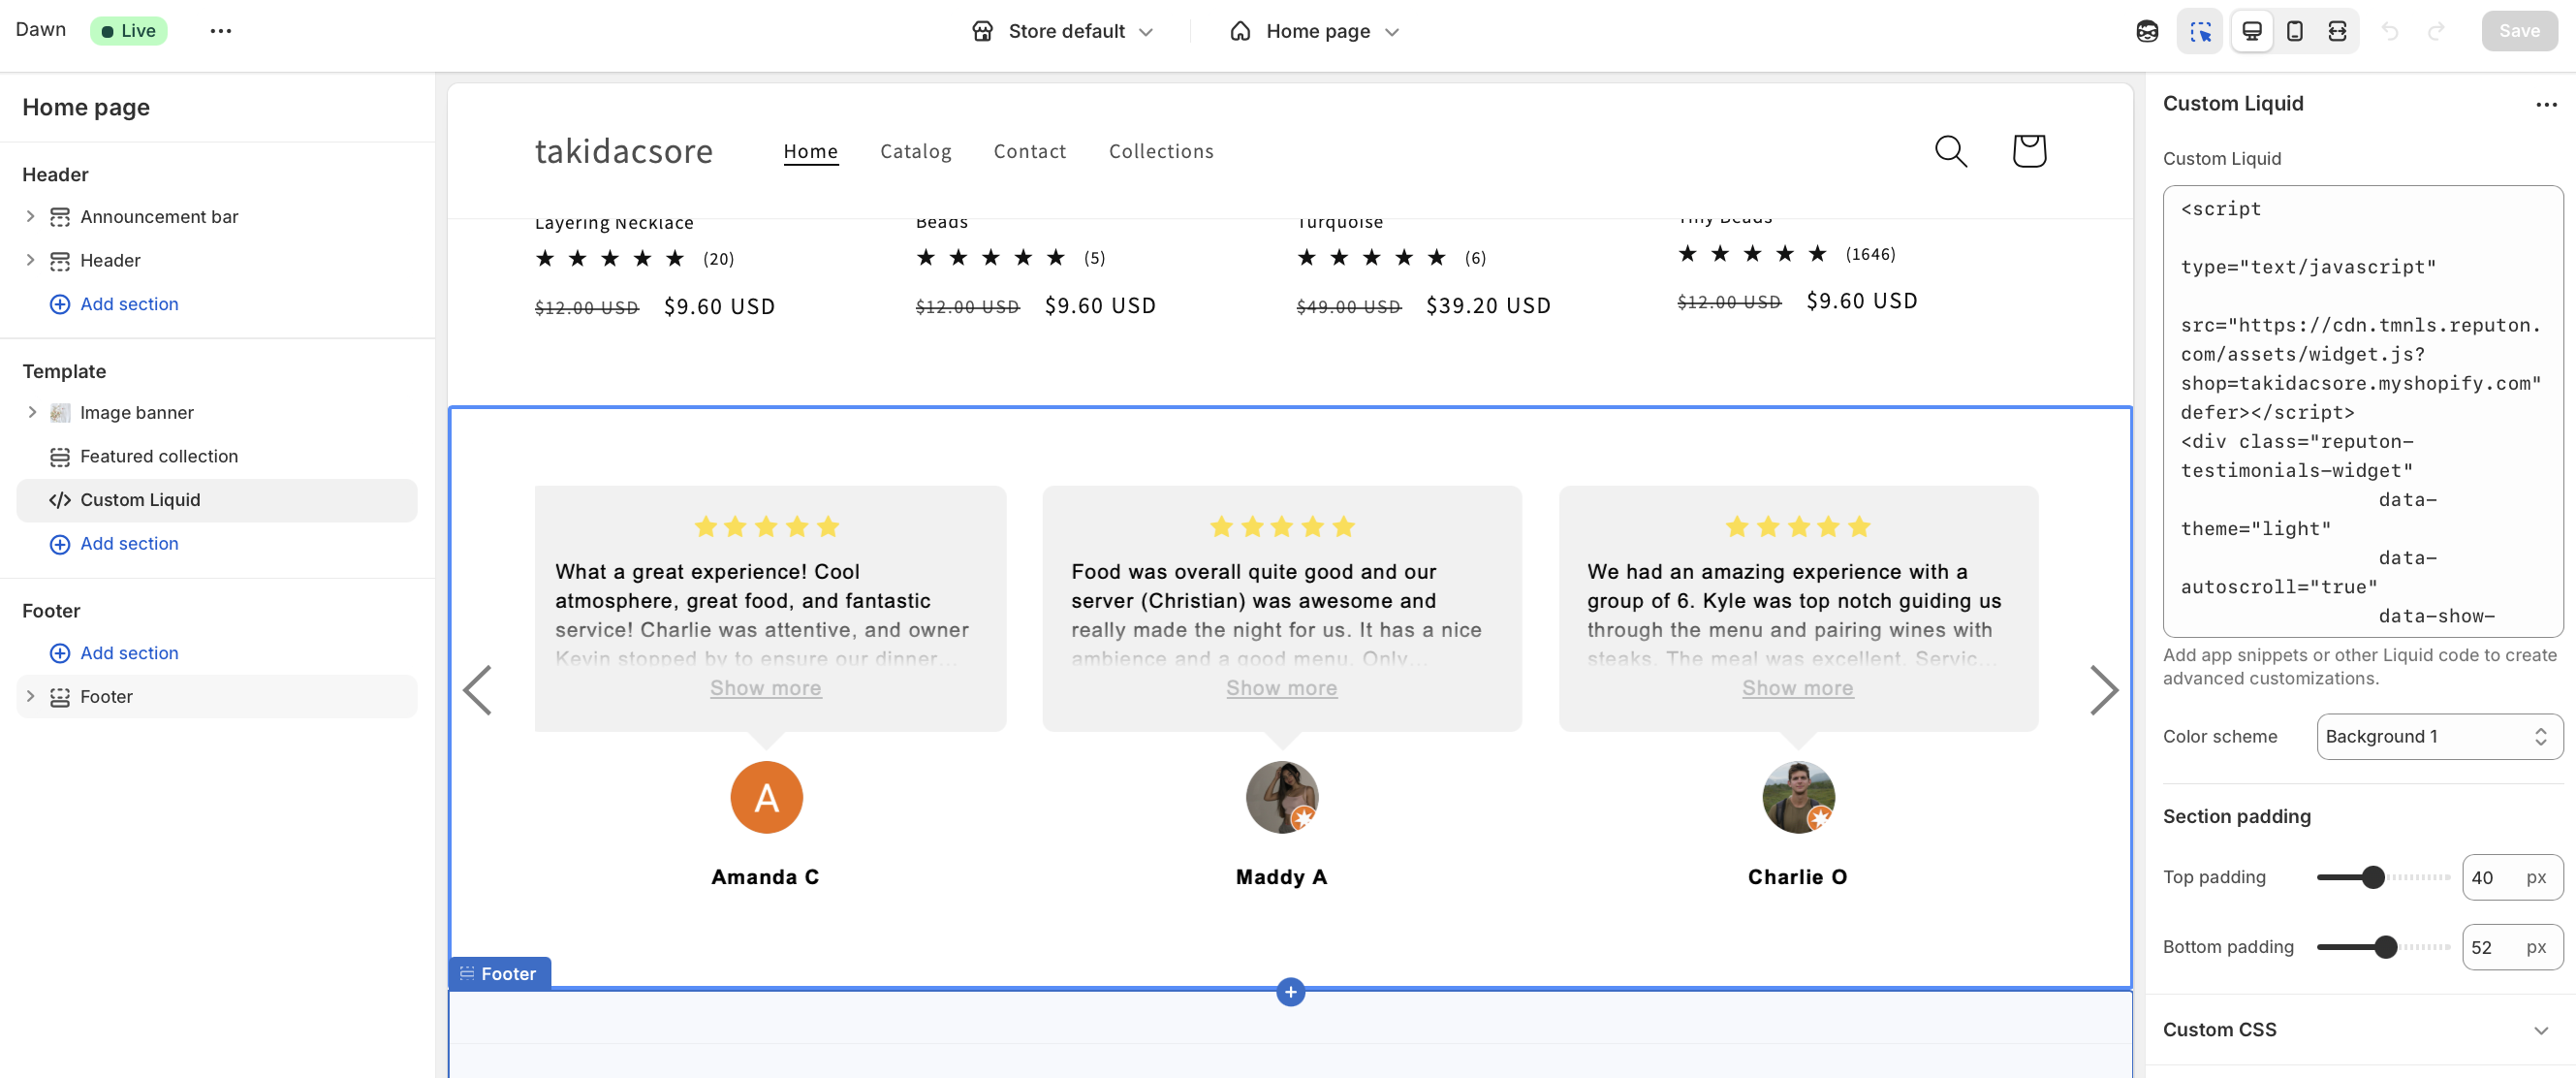Show more of Maddy A's review

tap(1281, 688)
